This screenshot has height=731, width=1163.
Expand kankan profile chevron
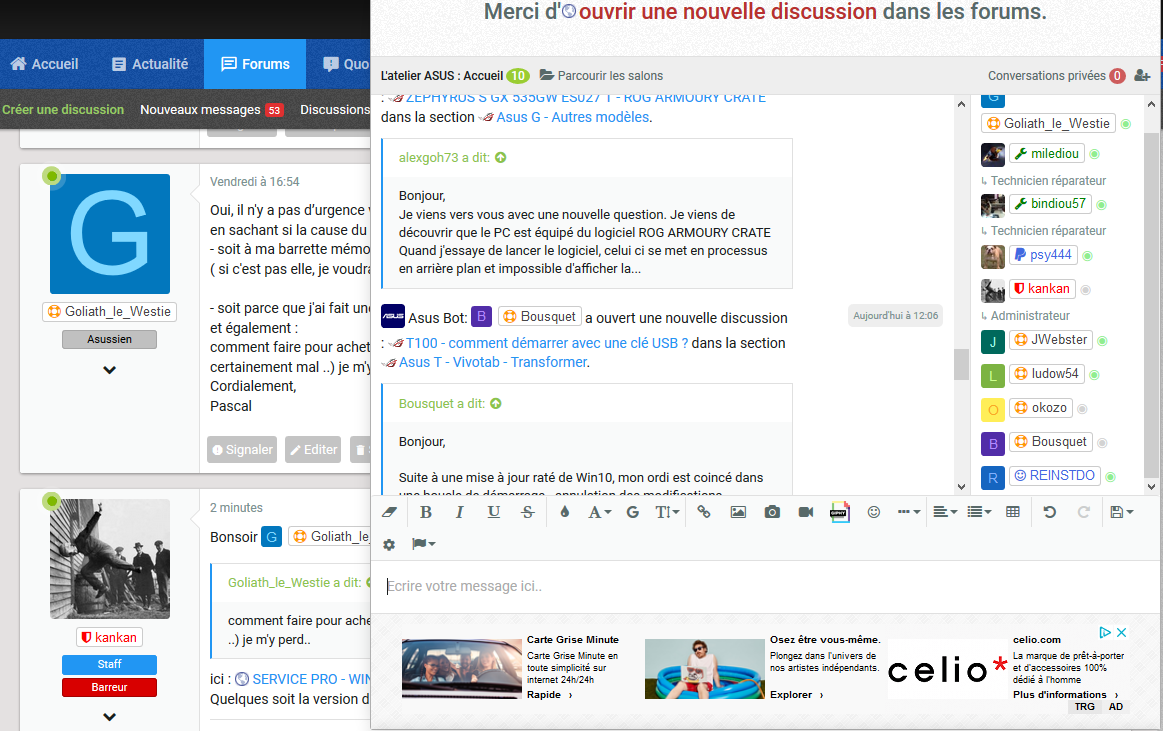point(110,717)
